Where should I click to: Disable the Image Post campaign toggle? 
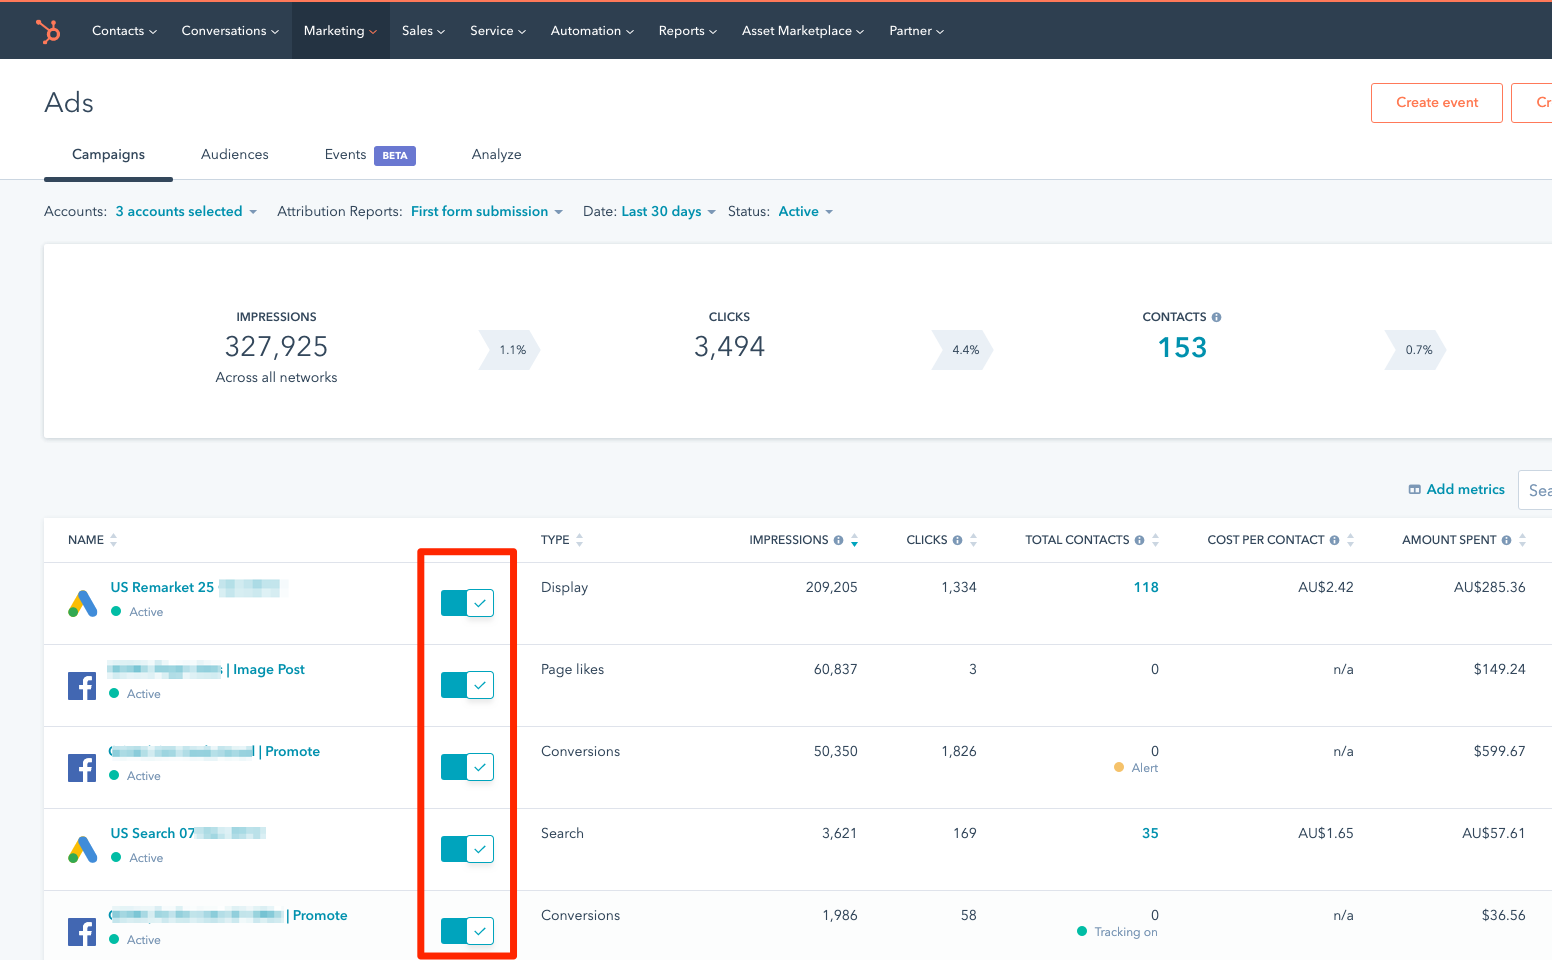(466, 685)
